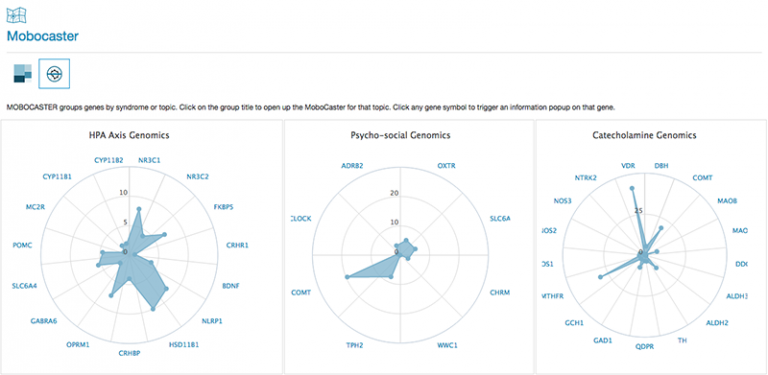Select the radar chart view icon
768x375 pixels.
pyautogui.click(x=54, y=73)
